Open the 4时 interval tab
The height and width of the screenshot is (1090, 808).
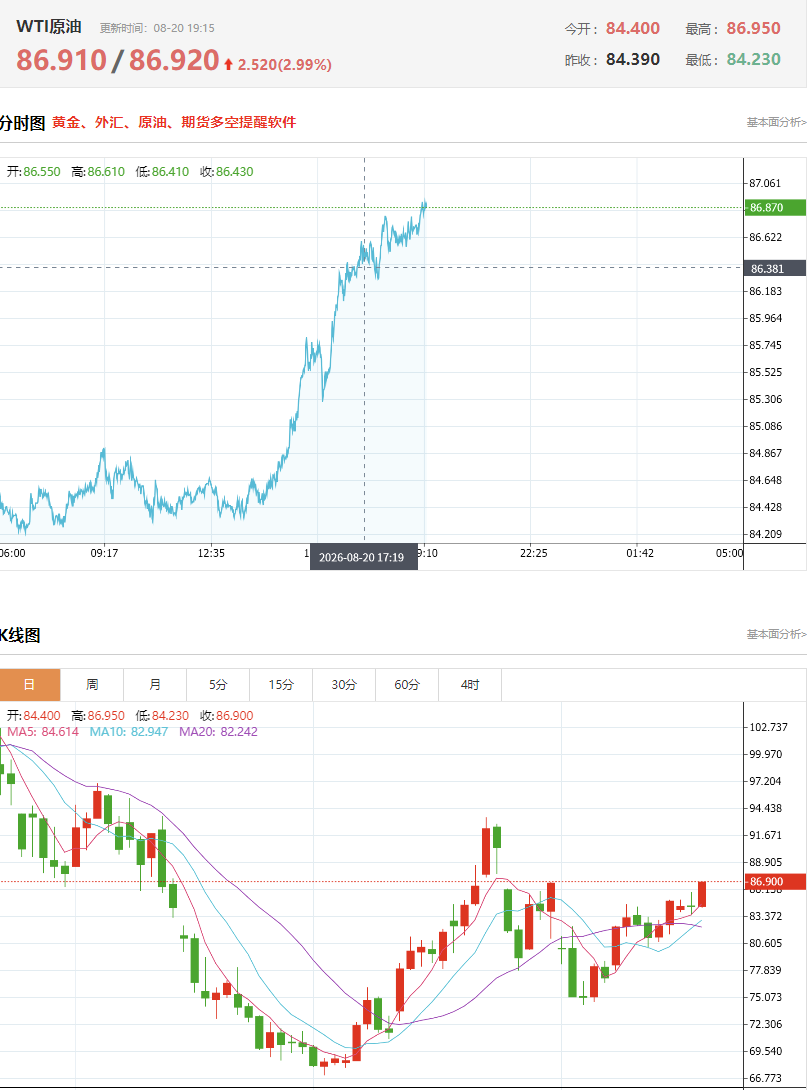coord(470,685)
